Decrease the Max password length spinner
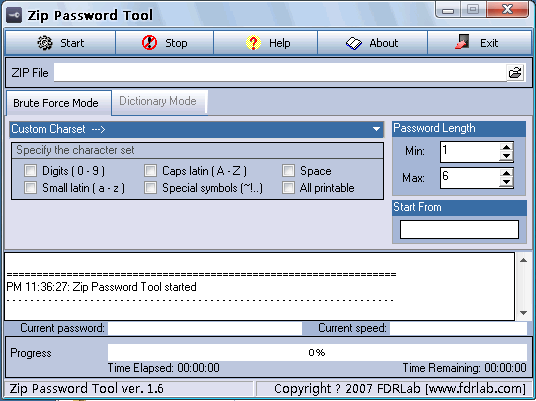This screenshot has height=401, width=536. tap(506, 182)
